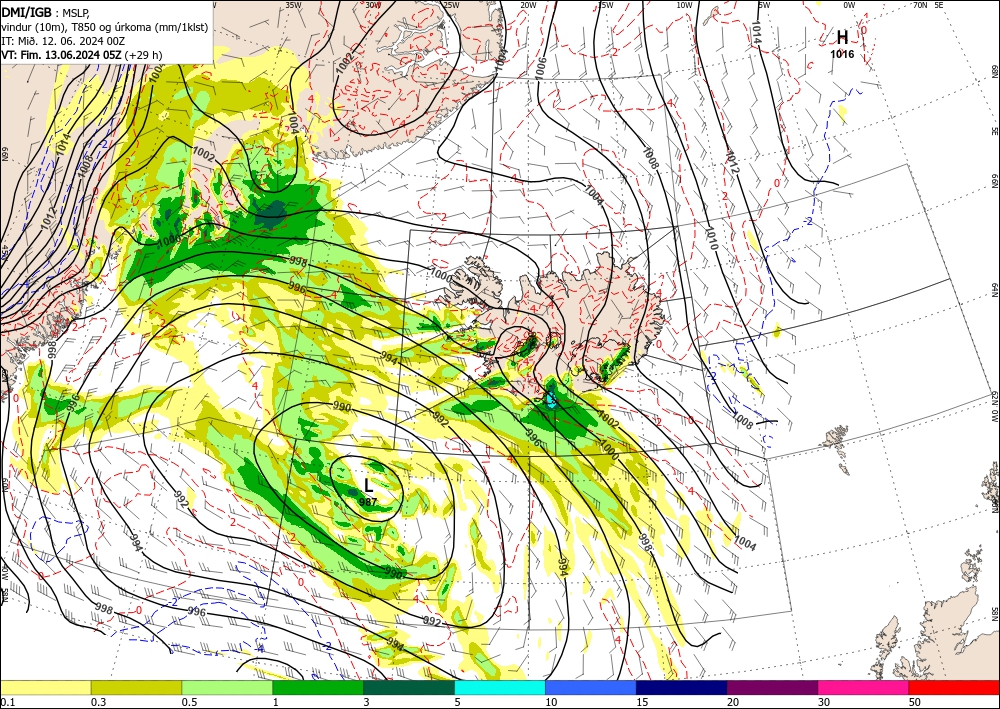
Task: Click the '64N' latitude label at right edge
Action: 995,290
